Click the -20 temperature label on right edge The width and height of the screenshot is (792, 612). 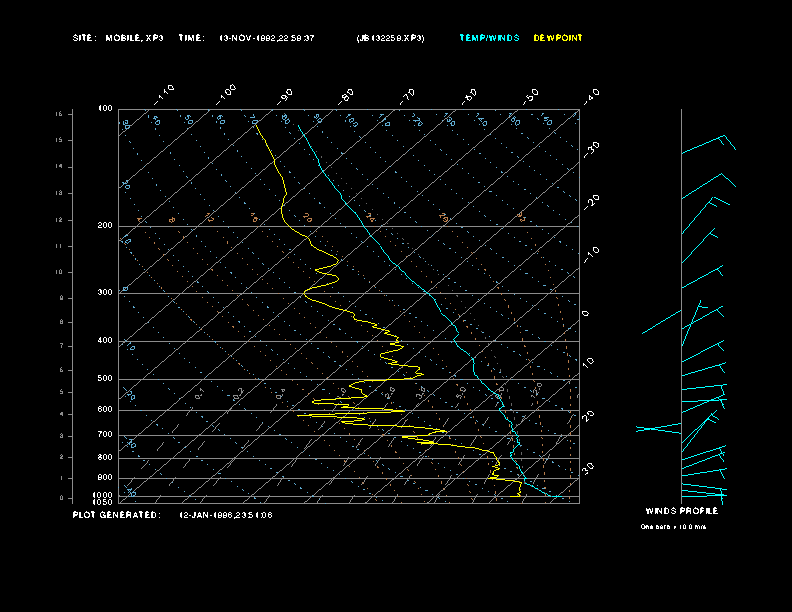(591, 202)
